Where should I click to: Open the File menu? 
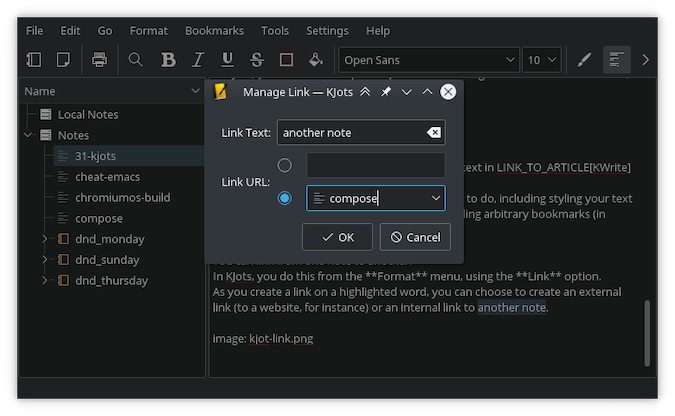point(34,31)
